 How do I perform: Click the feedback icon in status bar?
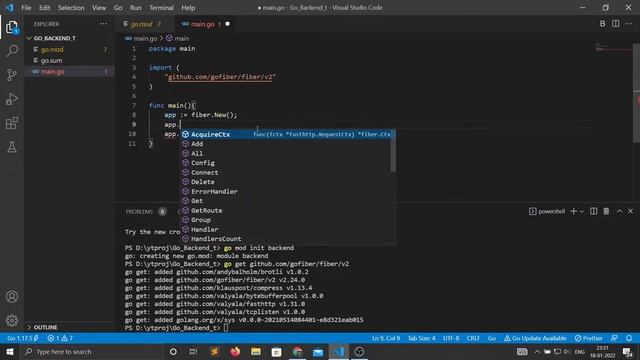click(x=614, y=338)
